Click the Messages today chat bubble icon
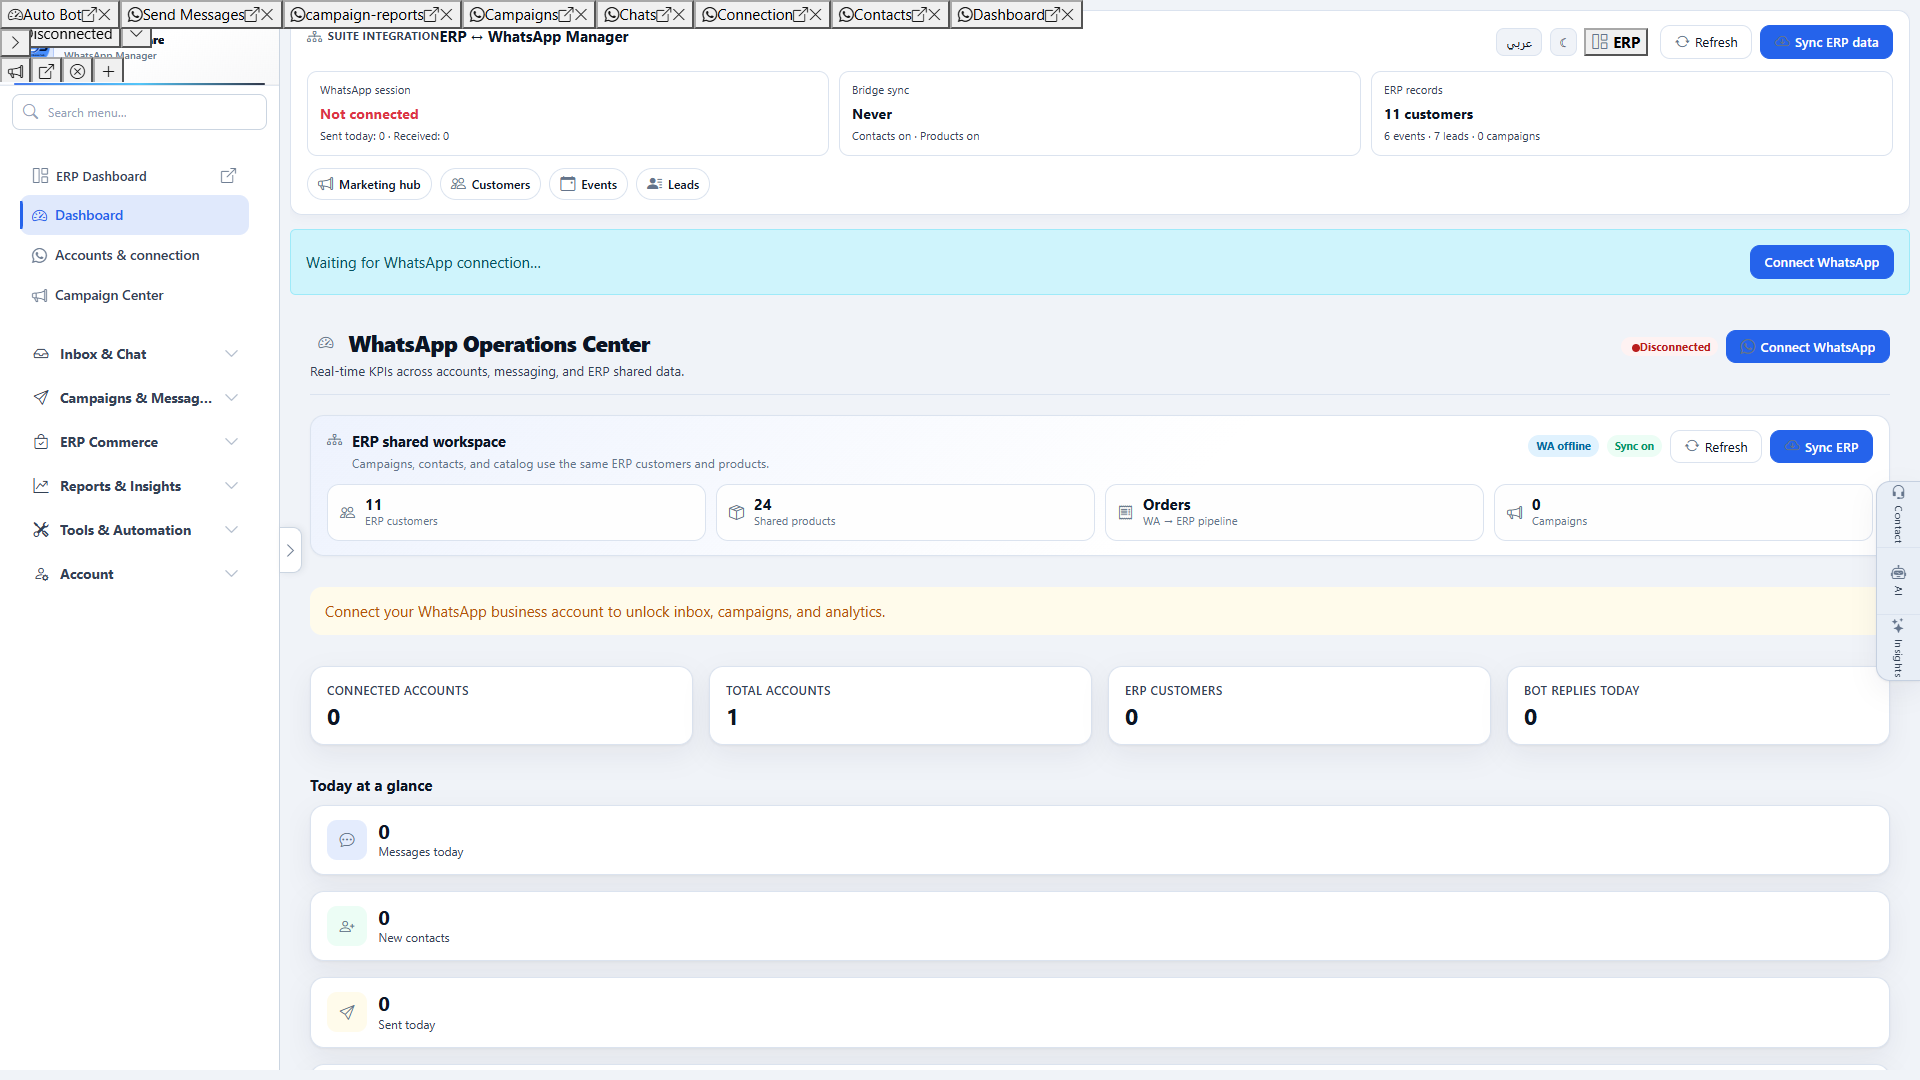 (347, 840)
